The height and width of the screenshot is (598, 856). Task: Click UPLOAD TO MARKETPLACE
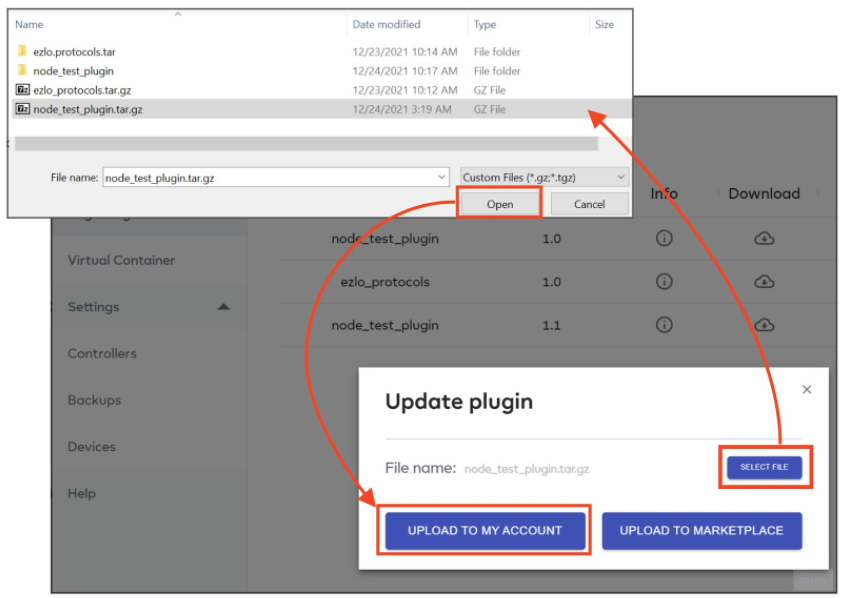pyautogui.click(x=701, y=531)
